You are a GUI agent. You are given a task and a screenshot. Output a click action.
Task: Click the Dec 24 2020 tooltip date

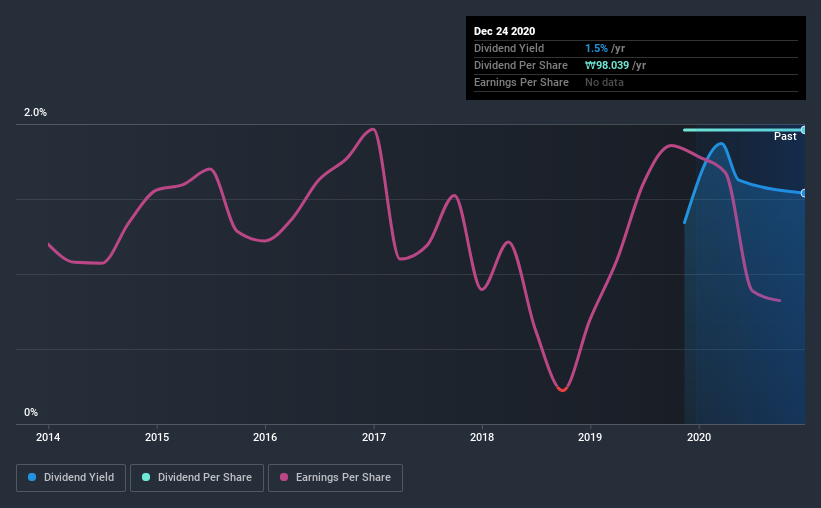click(504, 31)
